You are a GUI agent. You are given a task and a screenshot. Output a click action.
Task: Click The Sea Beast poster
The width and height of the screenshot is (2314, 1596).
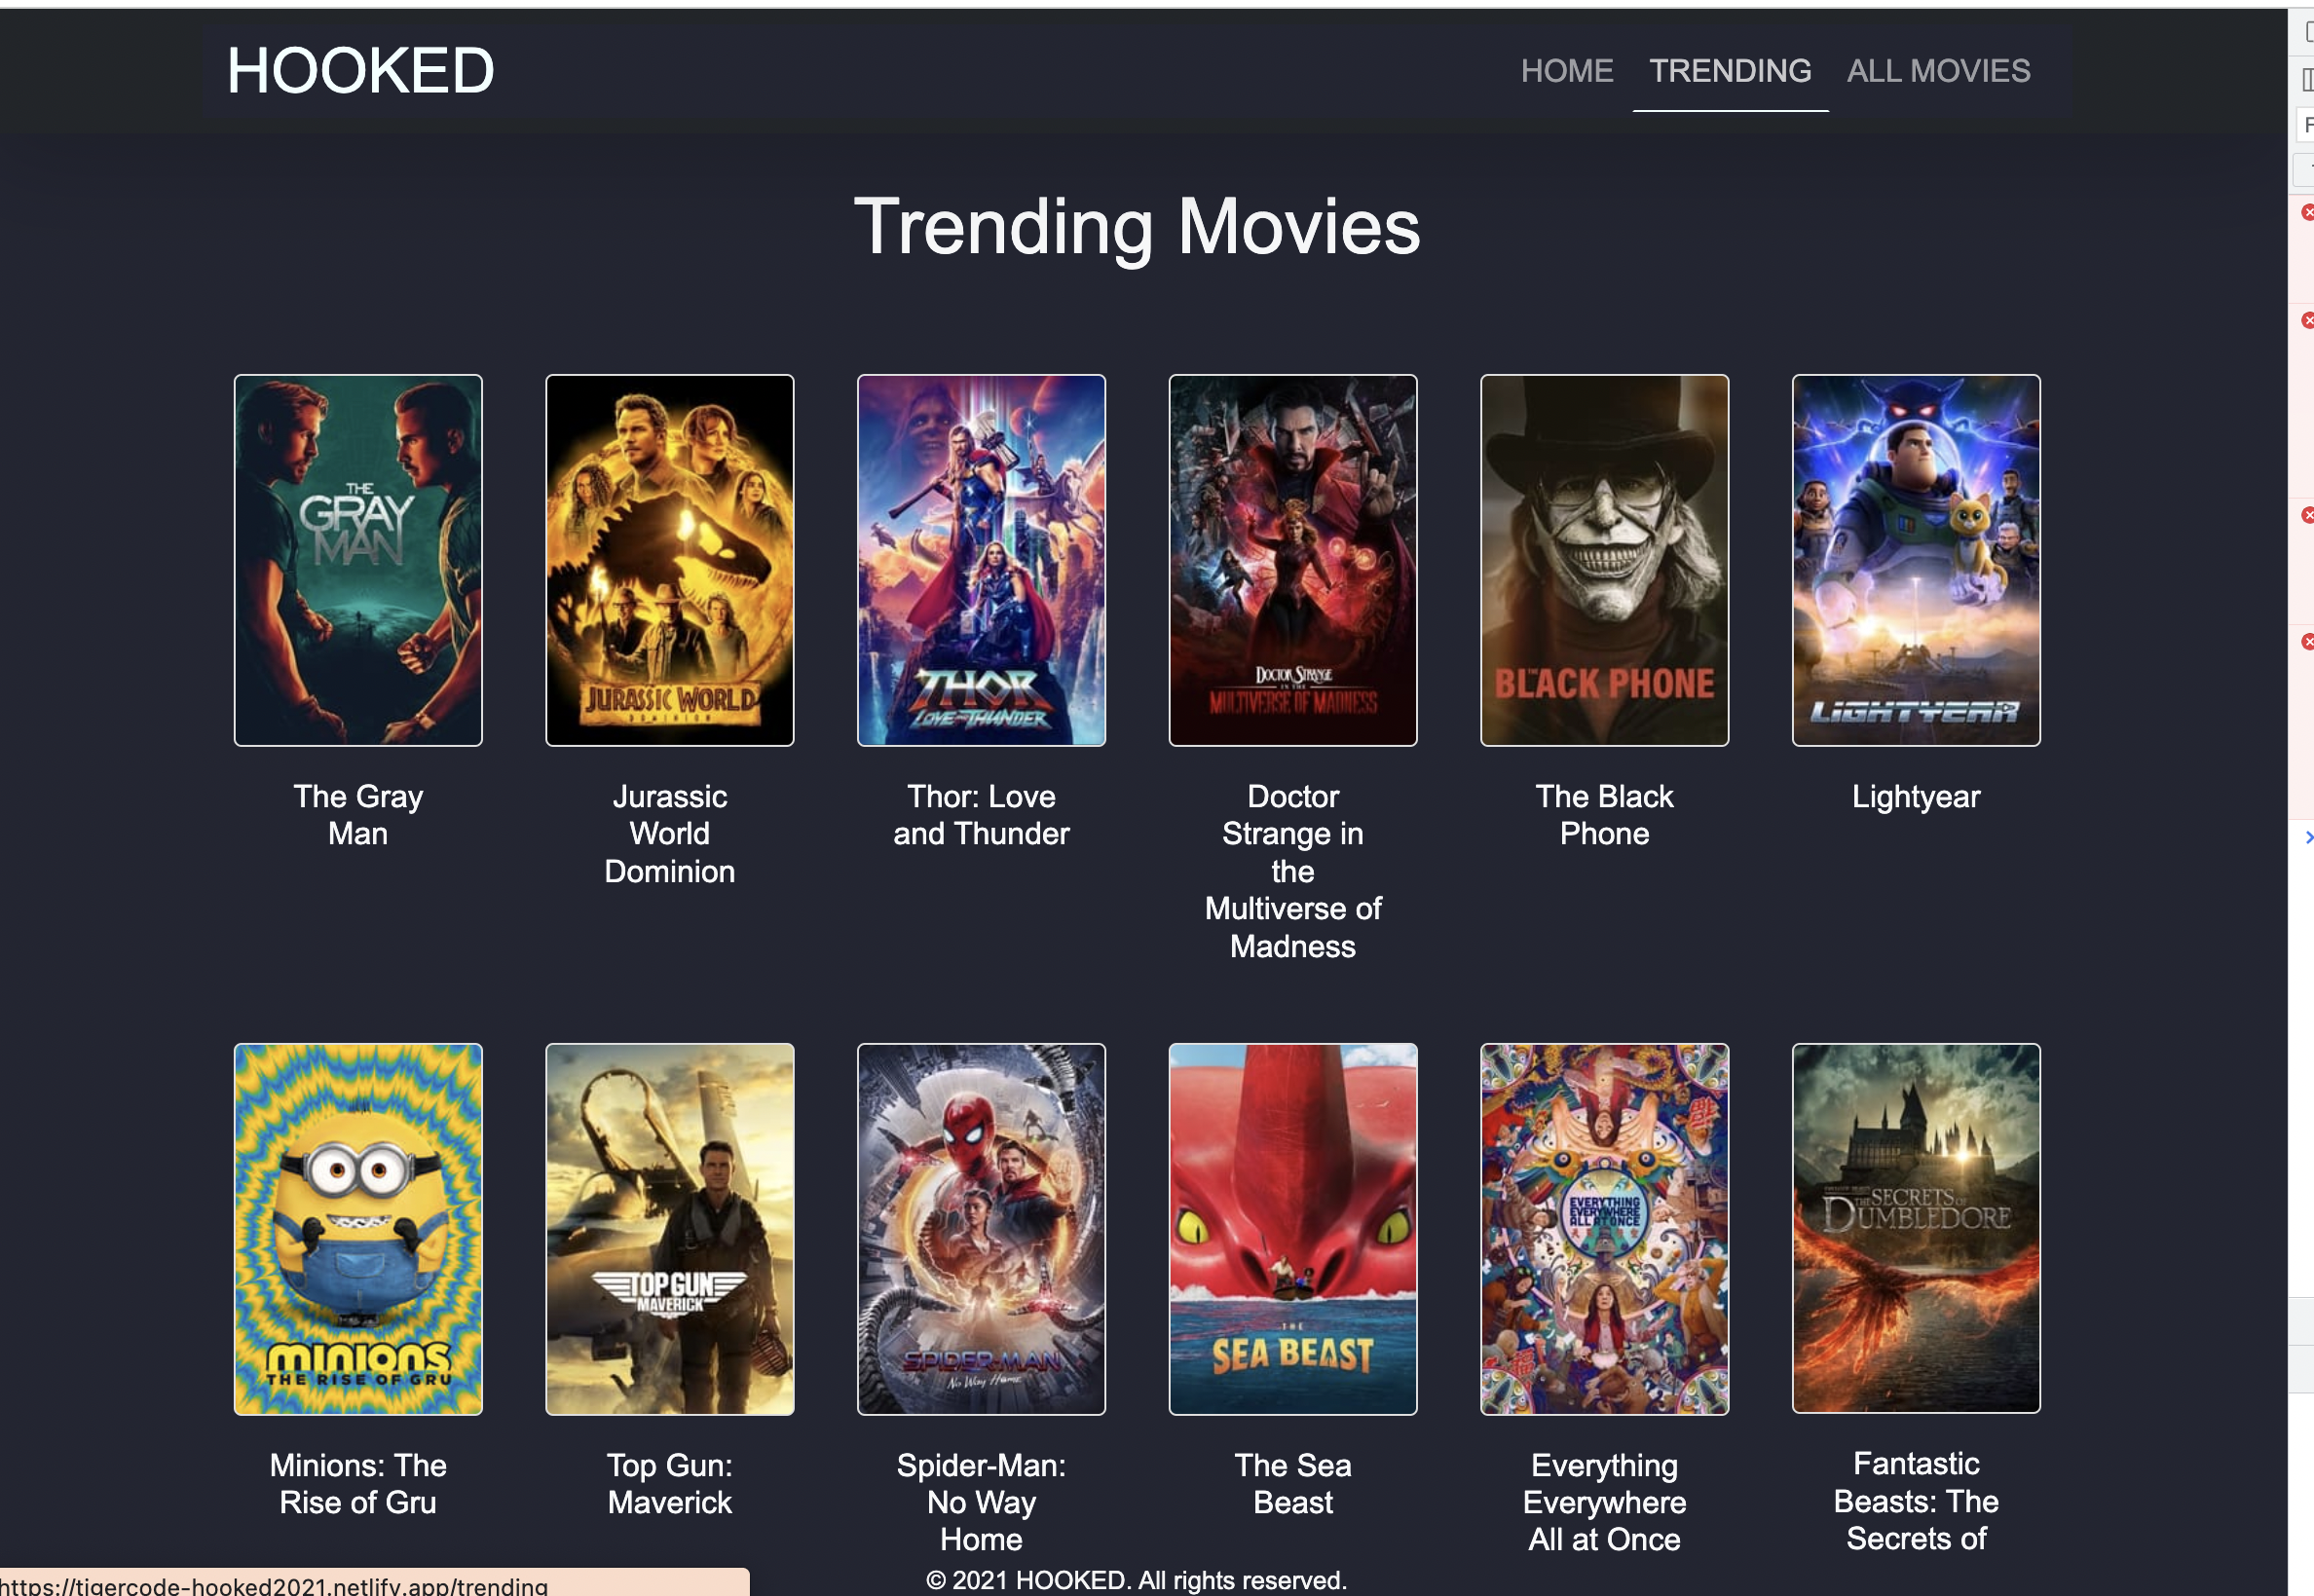tap(1292, 1229)
